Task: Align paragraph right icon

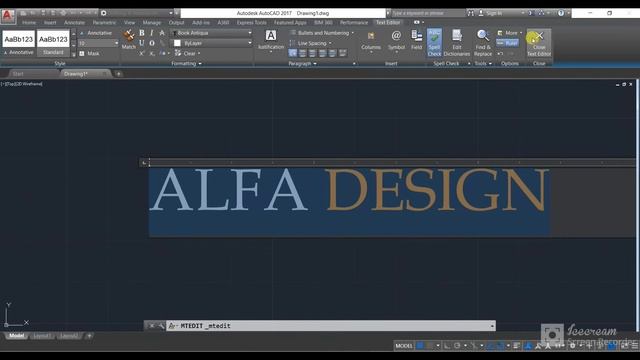Action: click(x=322, y=53)
